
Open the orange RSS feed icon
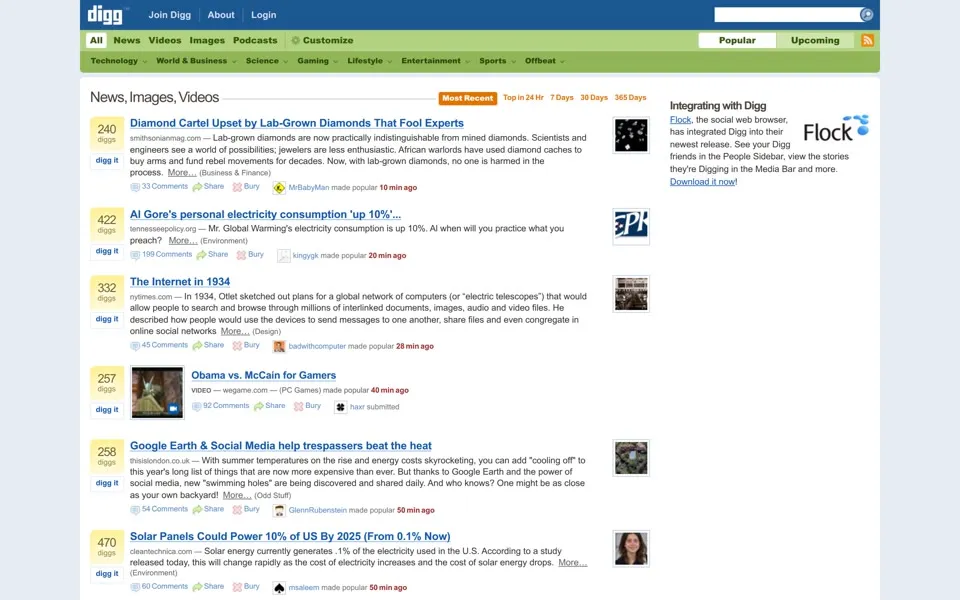pos(867,40)
